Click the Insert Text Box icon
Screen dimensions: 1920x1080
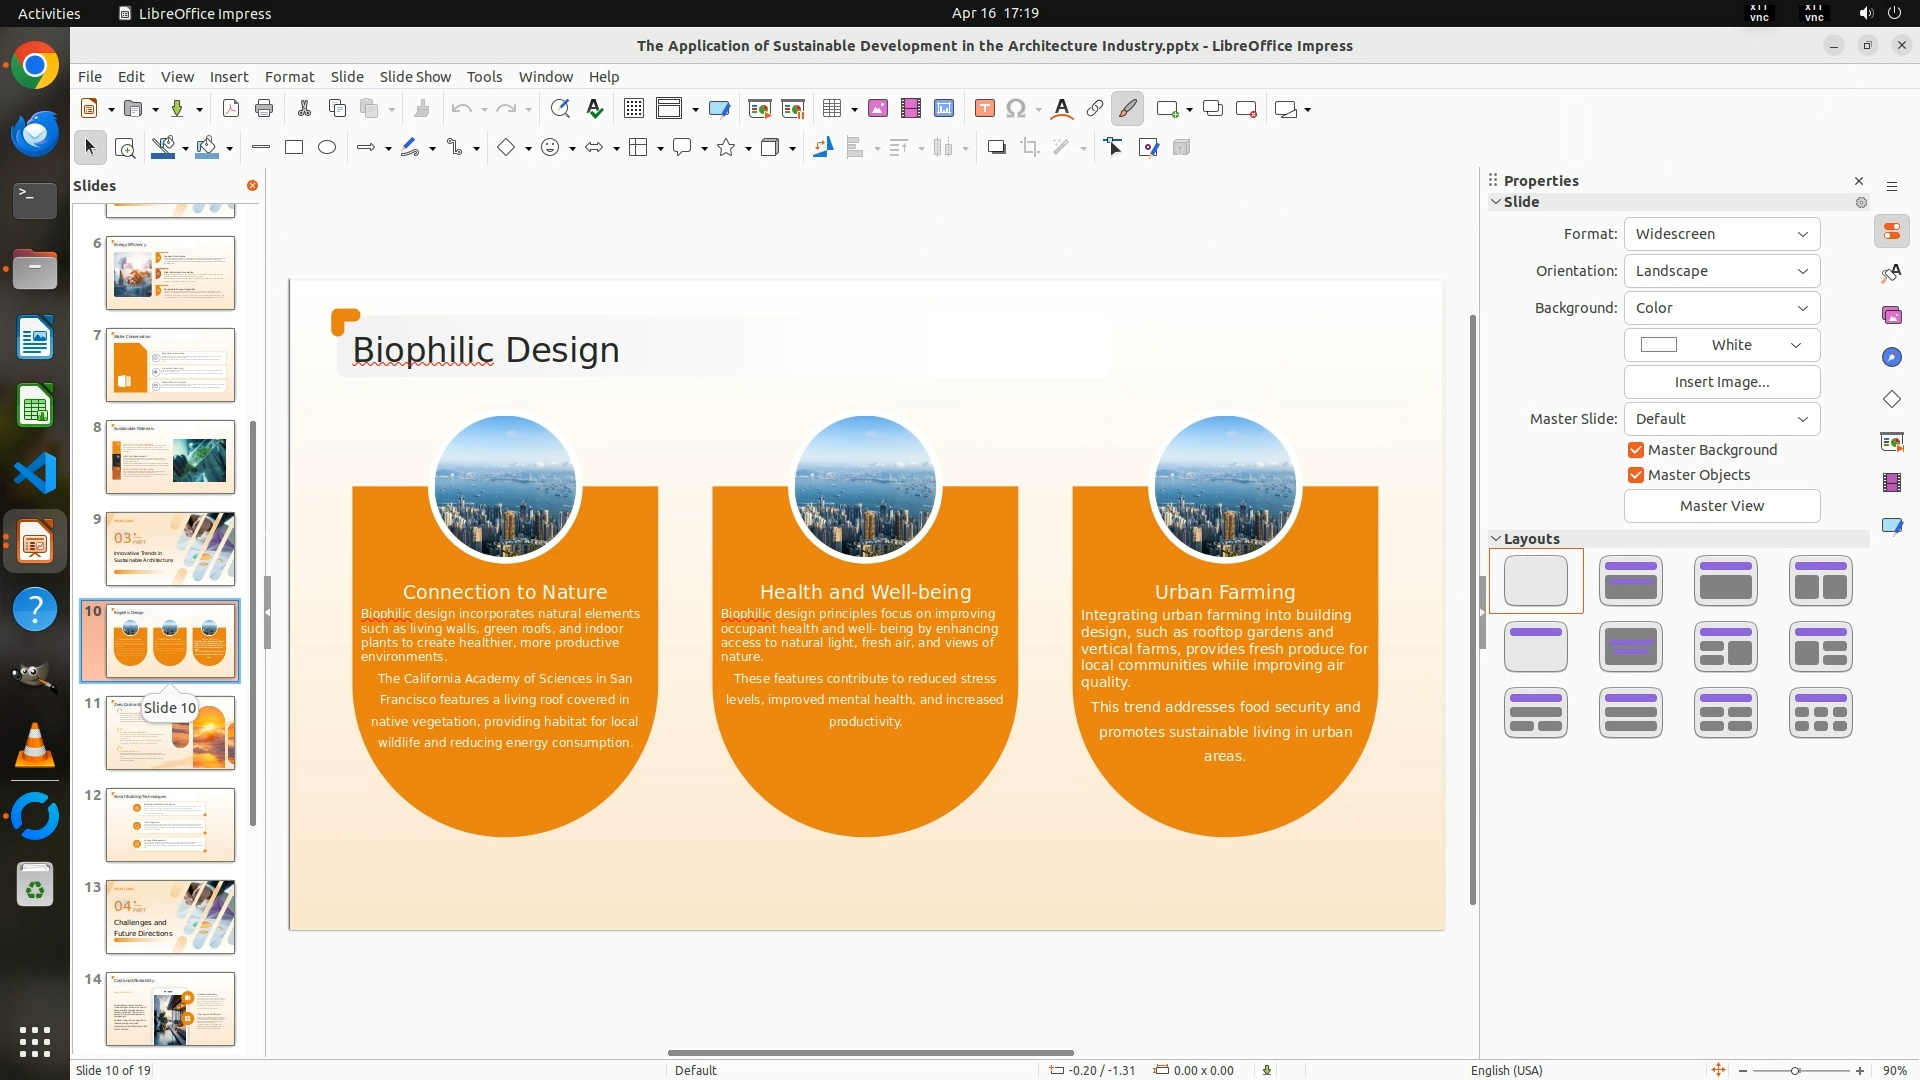tap(984, 109)
